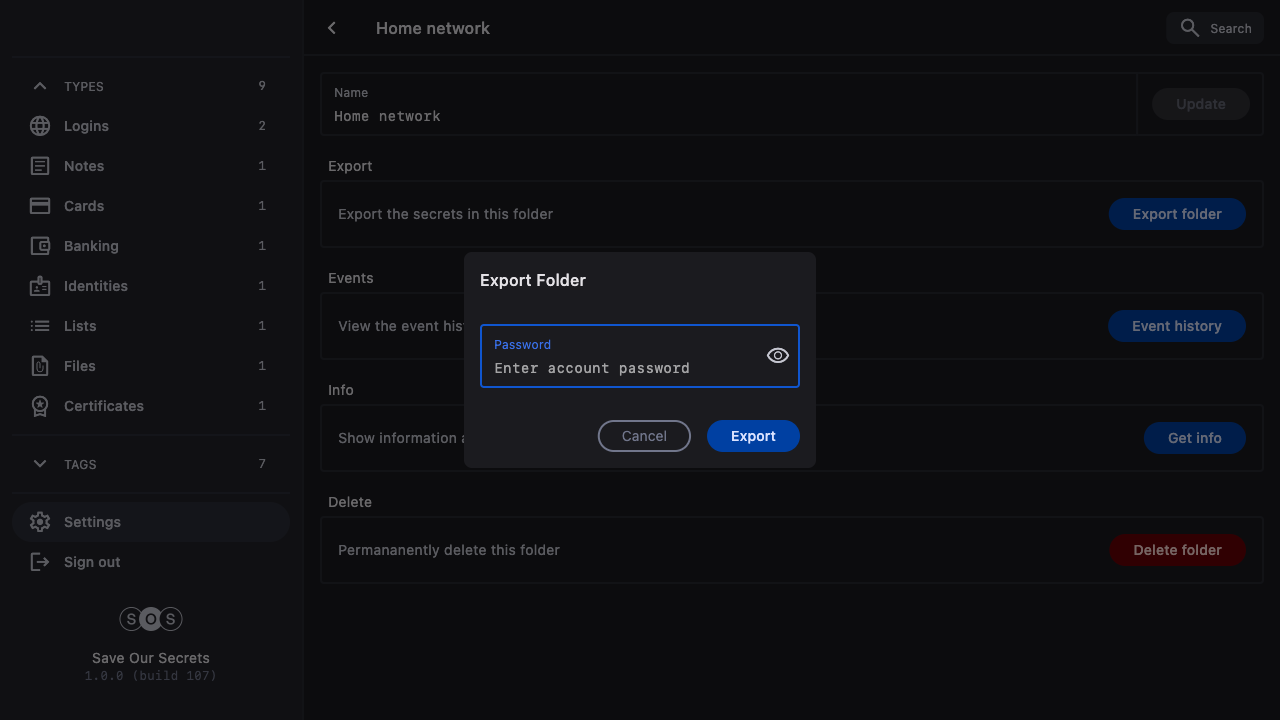Viewport: 1280px width, 720px height.
Task: Click the account password input field
Action: (620, 367)
